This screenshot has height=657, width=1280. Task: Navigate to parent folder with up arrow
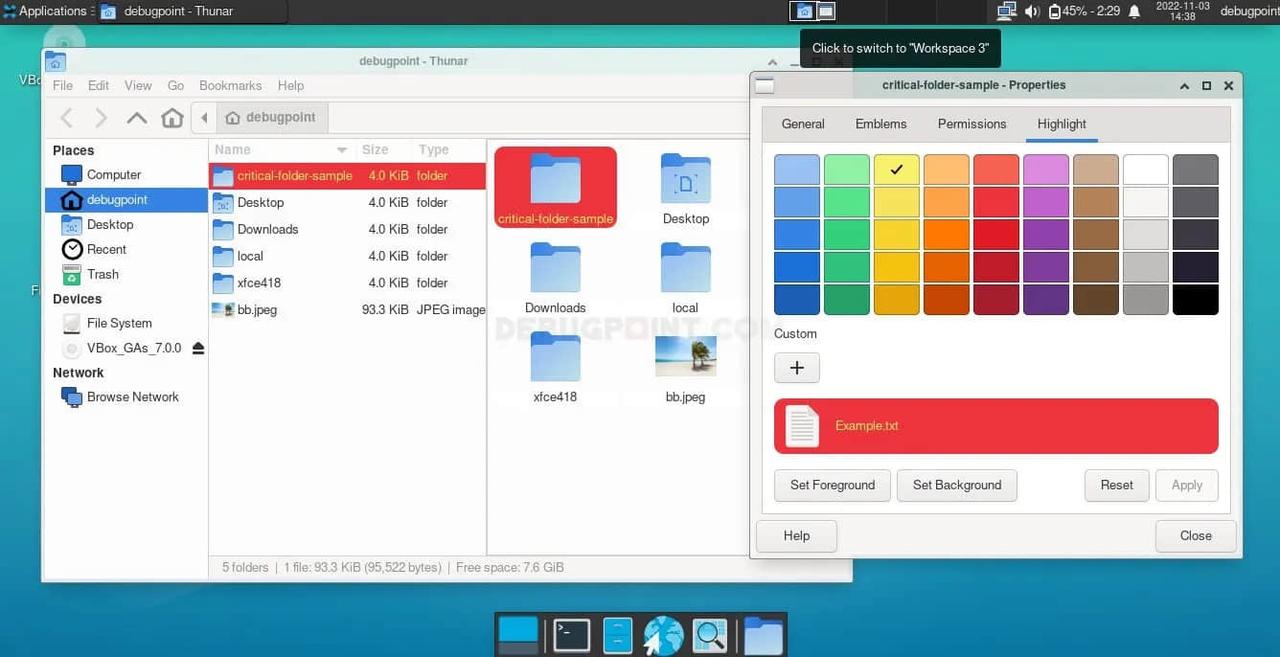137,118
